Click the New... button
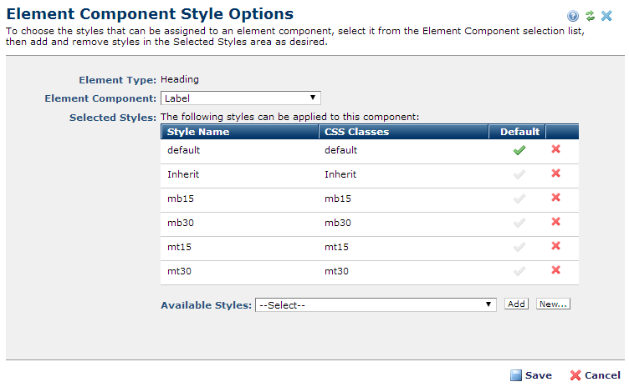 (553, 304)
